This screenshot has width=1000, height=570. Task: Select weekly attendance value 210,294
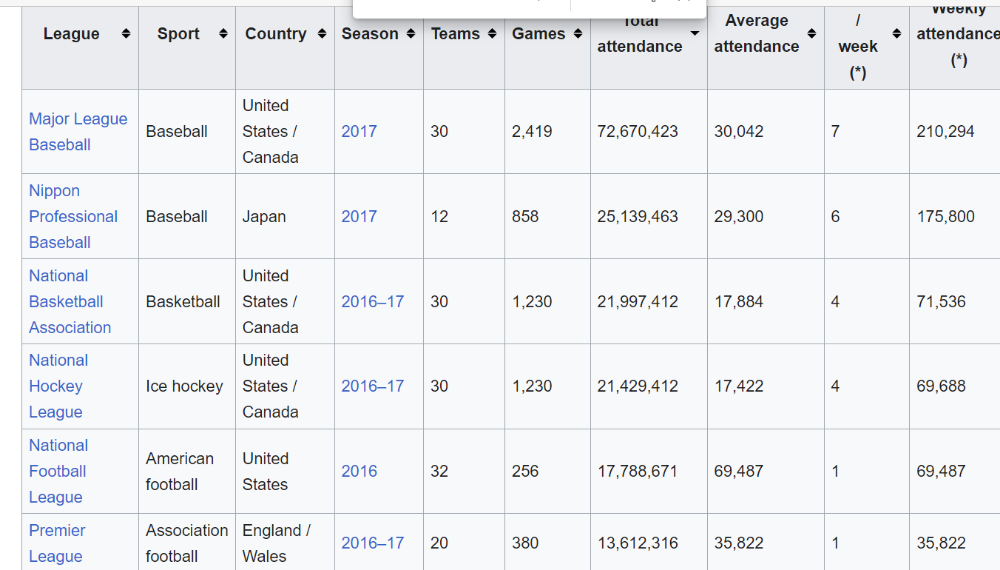pos(945,131)
